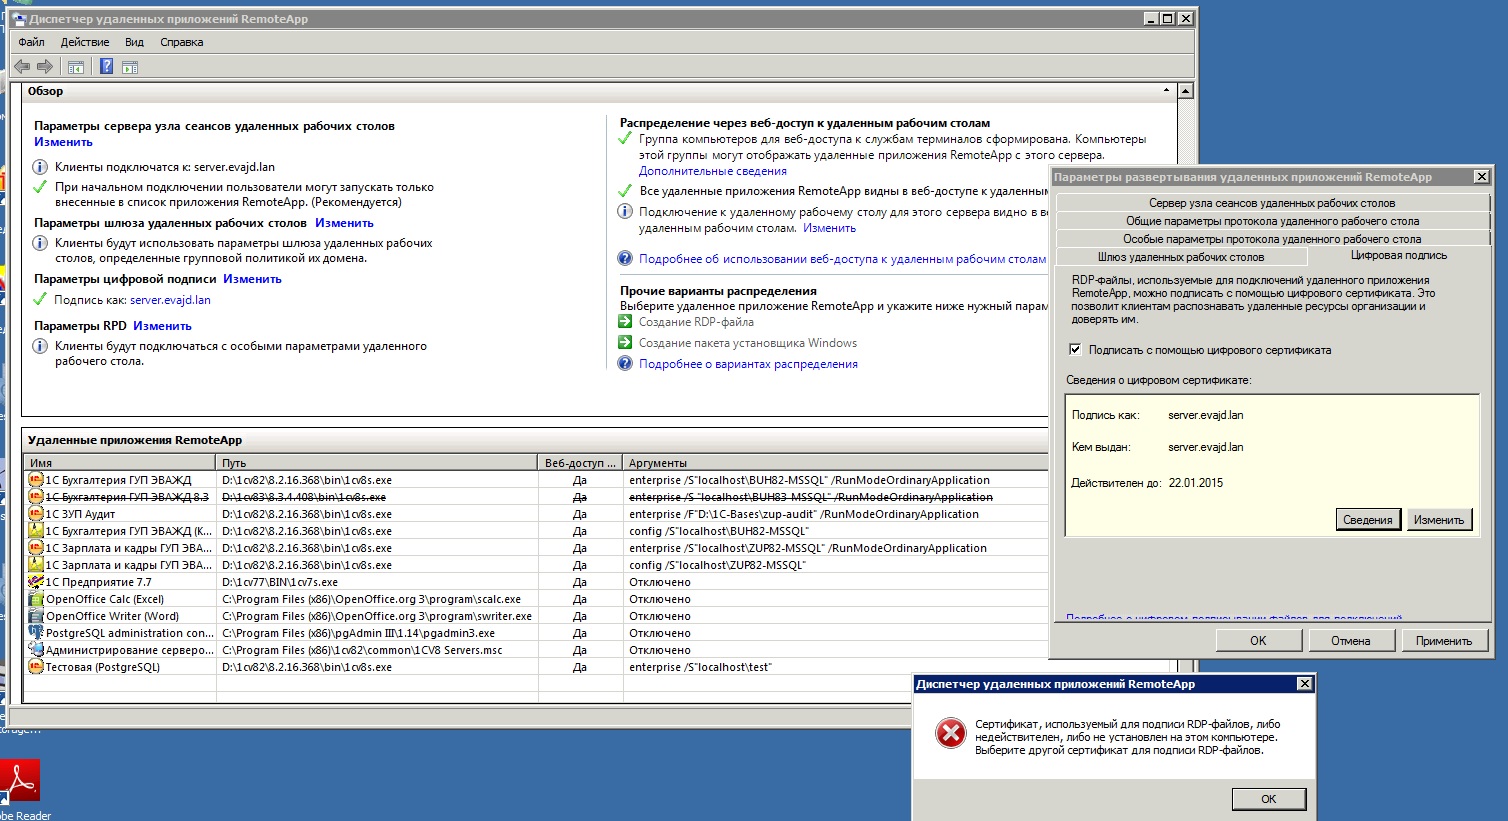Open 'Подробнее об использовании веб-доступа' link
This screenshot has width=1508, height=821.
point(842,259)
